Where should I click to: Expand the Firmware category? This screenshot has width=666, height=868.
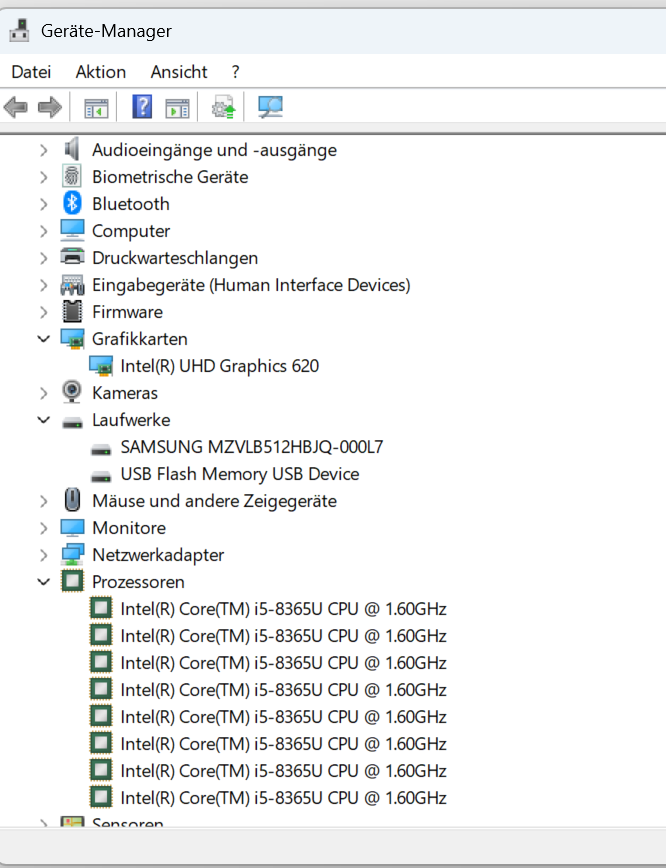(44, 312)
